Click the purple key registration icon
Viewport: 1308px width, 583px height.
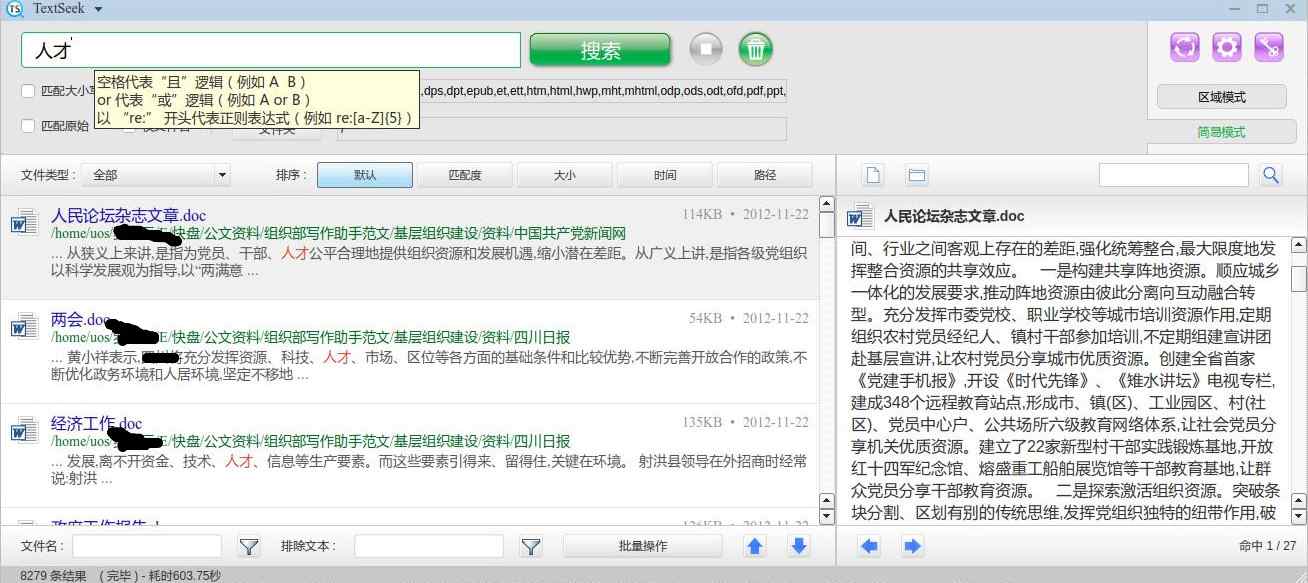(x=1268, y=47)
